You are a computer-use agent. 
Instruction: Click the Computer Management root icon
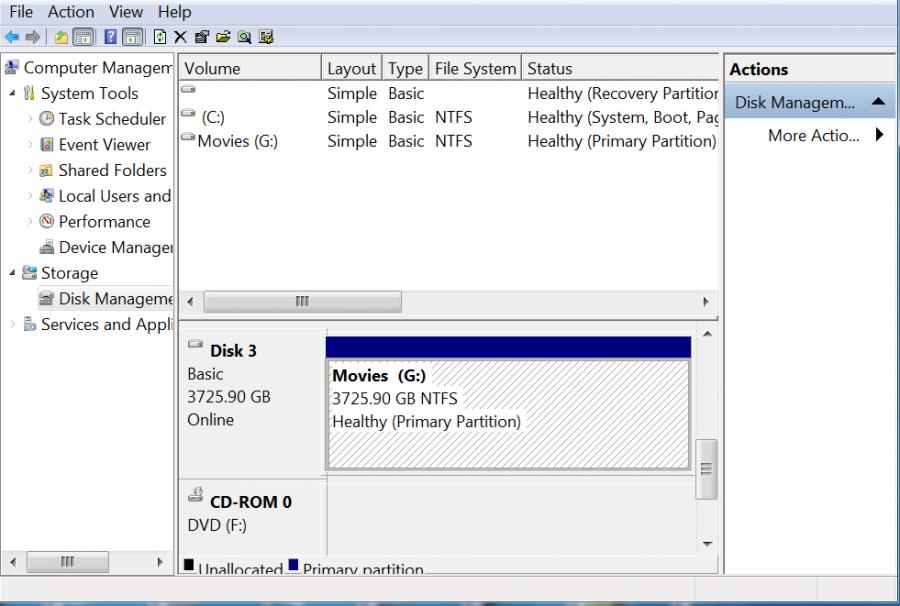point(11,67)
